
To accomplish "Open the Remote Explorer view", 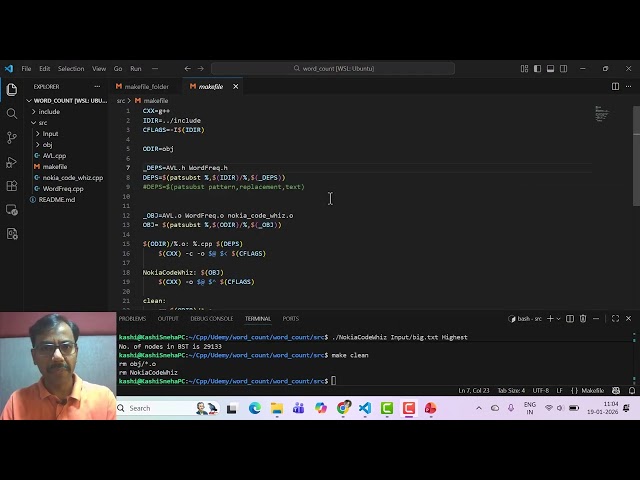I will [12, 210].
